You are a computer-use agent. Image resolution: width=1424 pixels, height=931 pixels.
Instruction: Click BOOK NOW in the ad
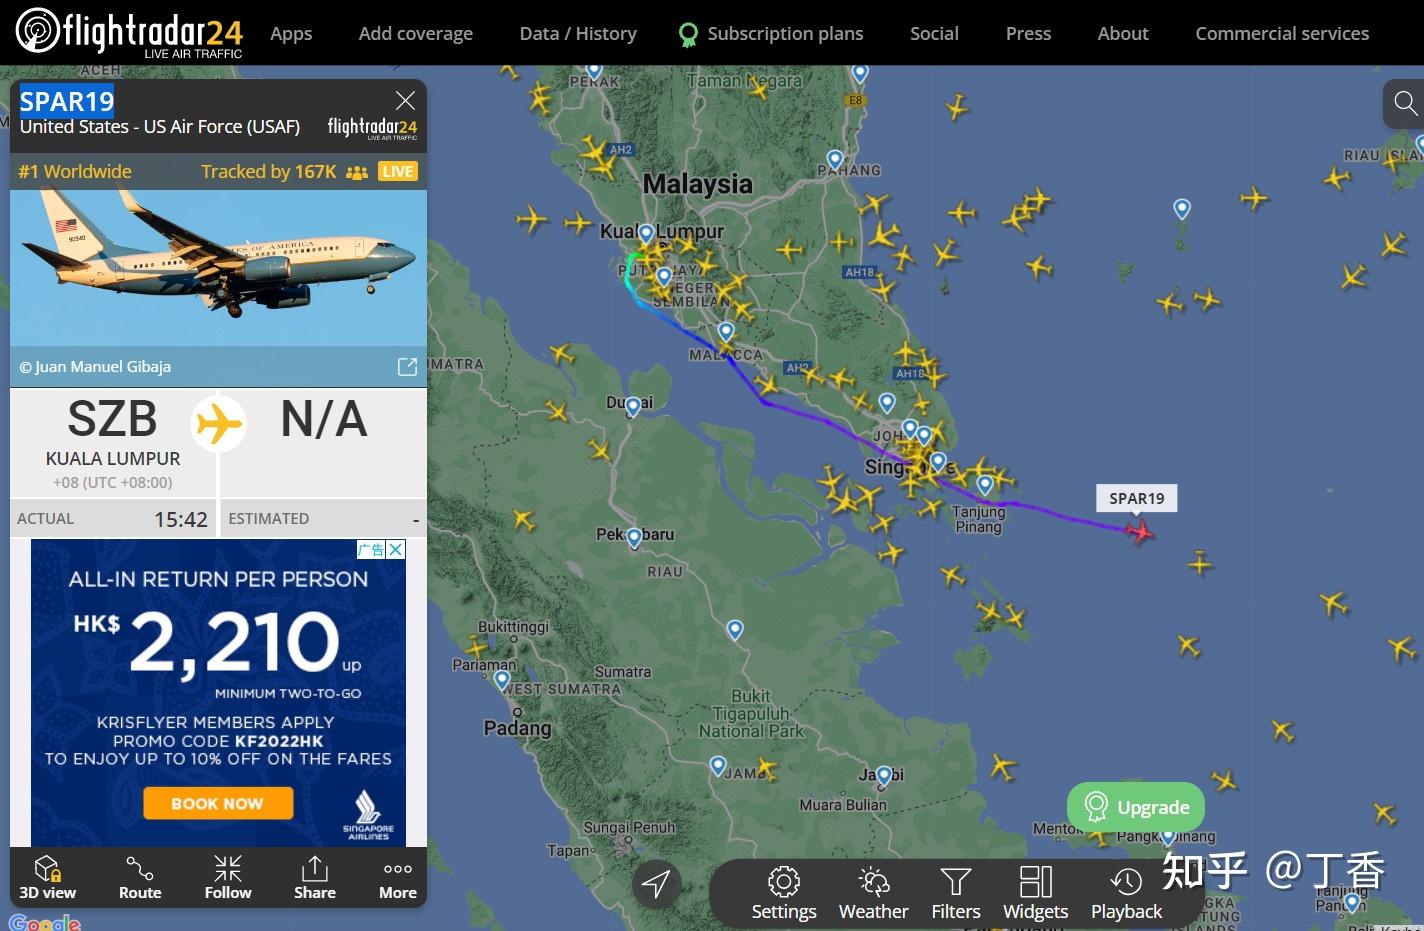218,803
